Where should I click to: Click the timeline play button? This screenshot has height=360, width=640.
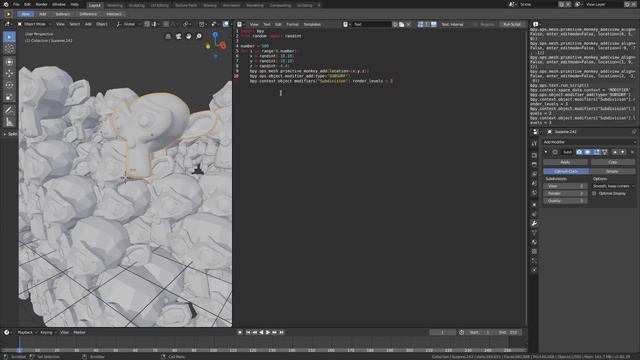pos(268,333)
